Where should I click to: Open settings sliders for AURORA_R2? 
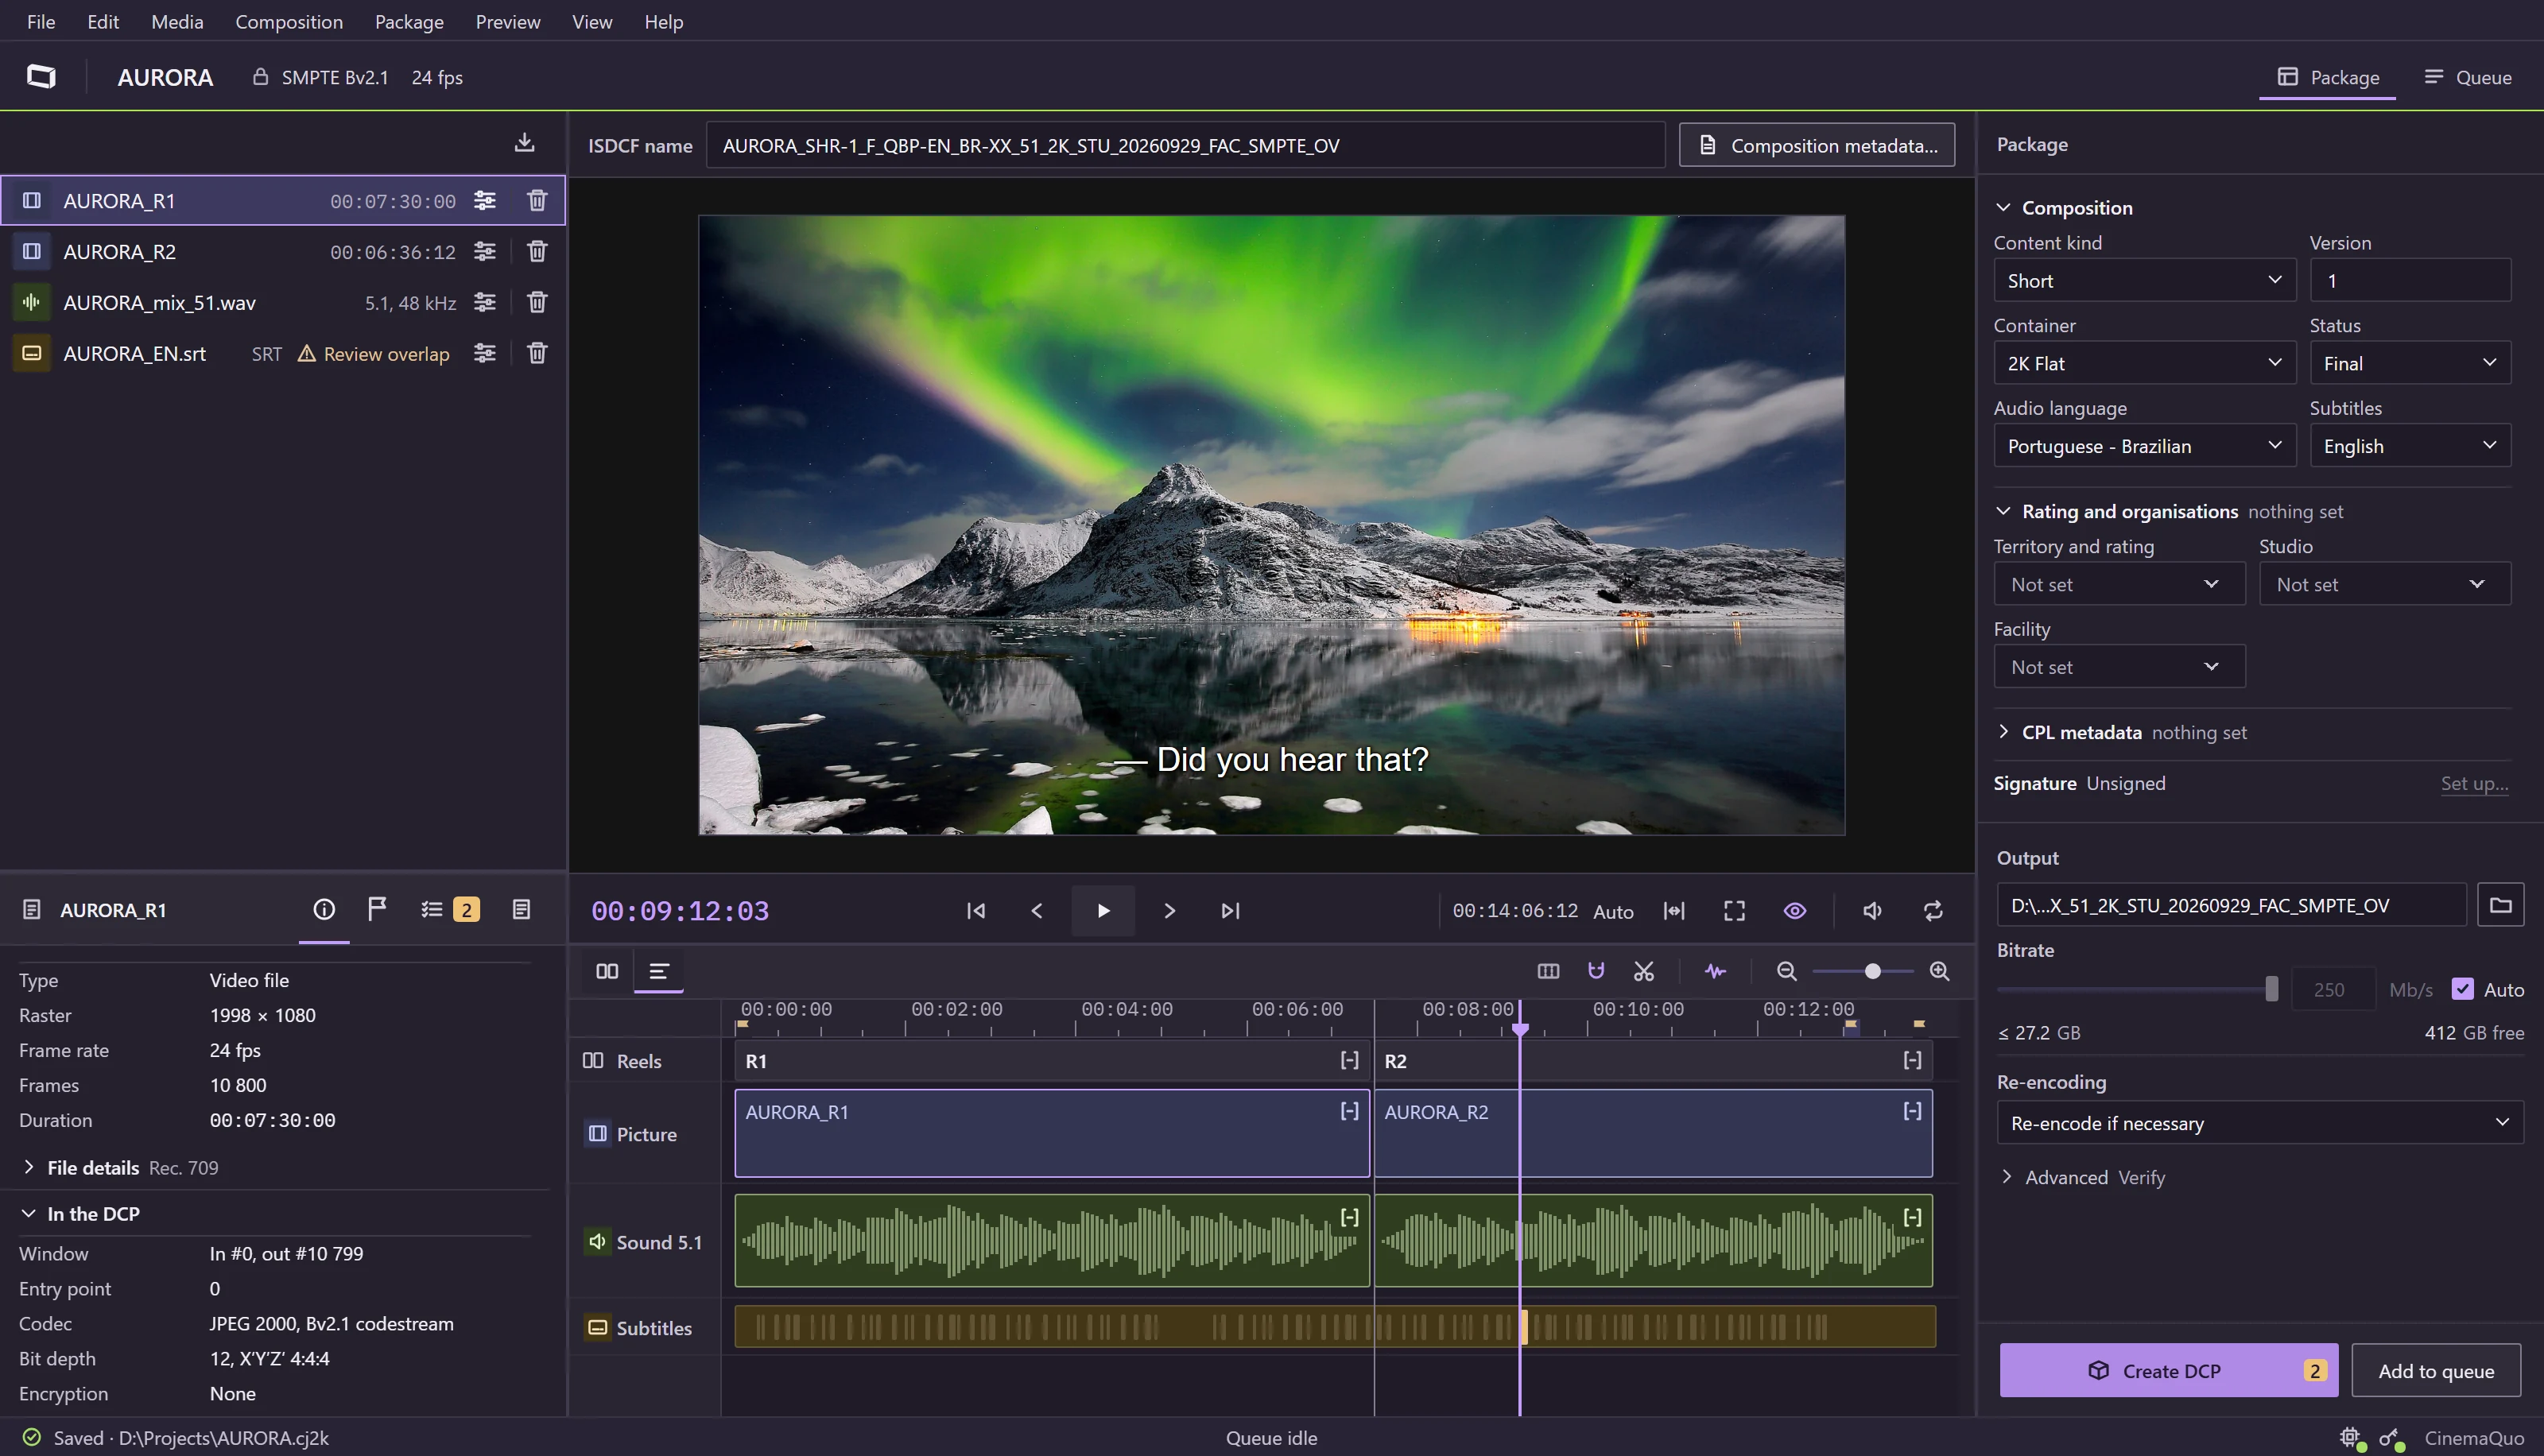pos(485,251)
